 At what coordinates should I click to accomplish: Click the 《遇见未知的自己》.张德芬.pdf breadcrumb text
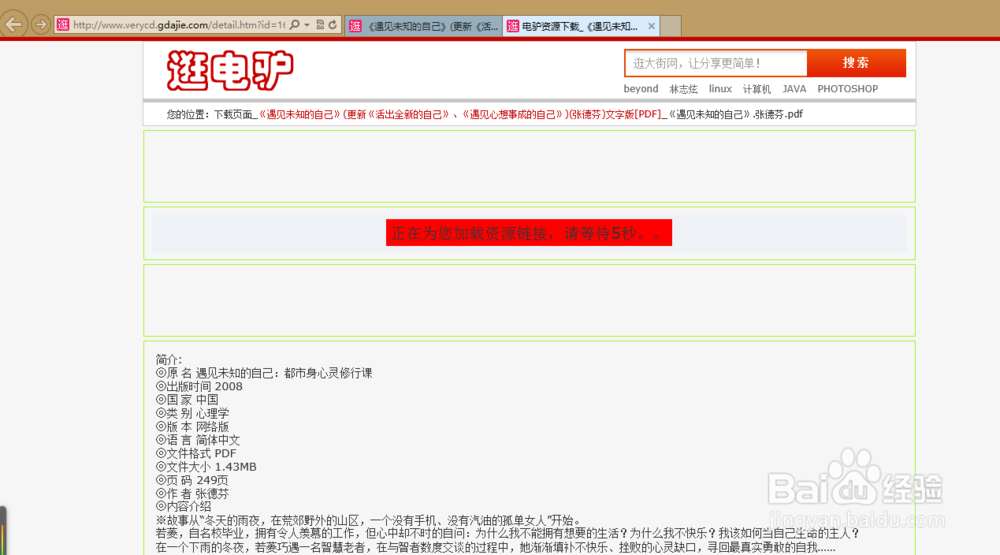pos(735,114)
